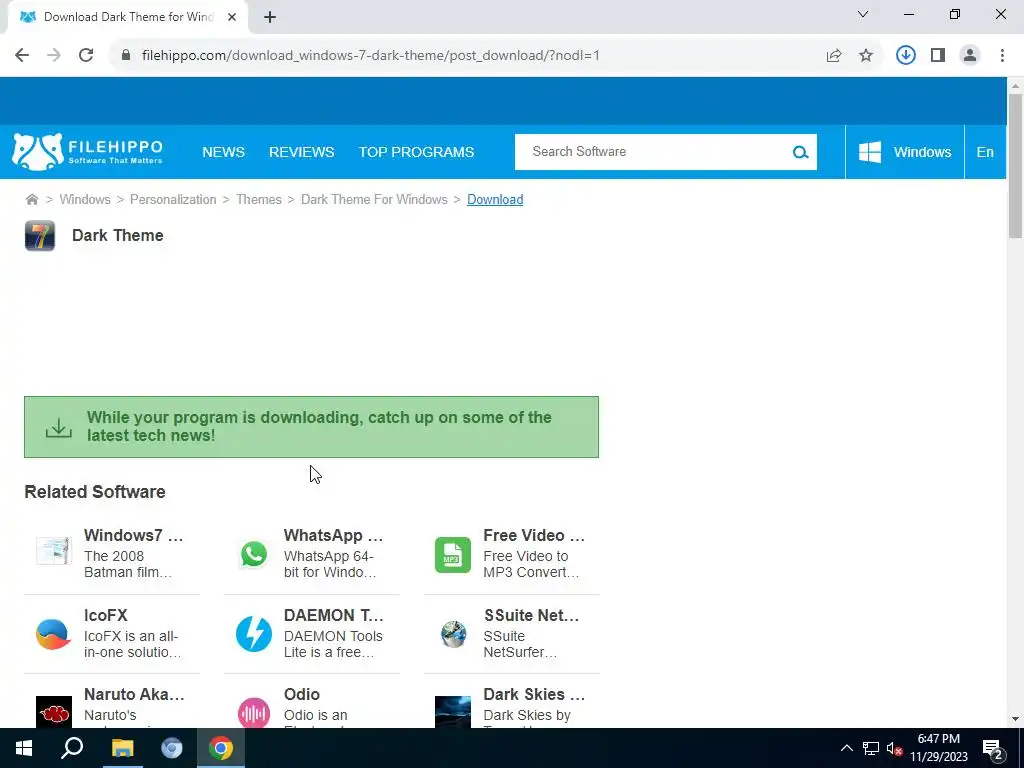Select the Download Dark Theme tab
The width and height of the screenshot is (1024, 768).
point(127,17)
